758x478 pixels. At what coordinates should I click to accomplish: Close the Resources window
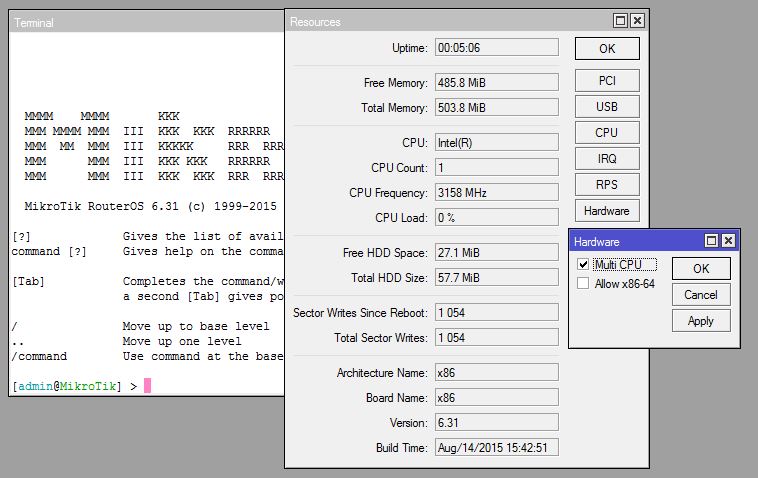pos(637,21)
